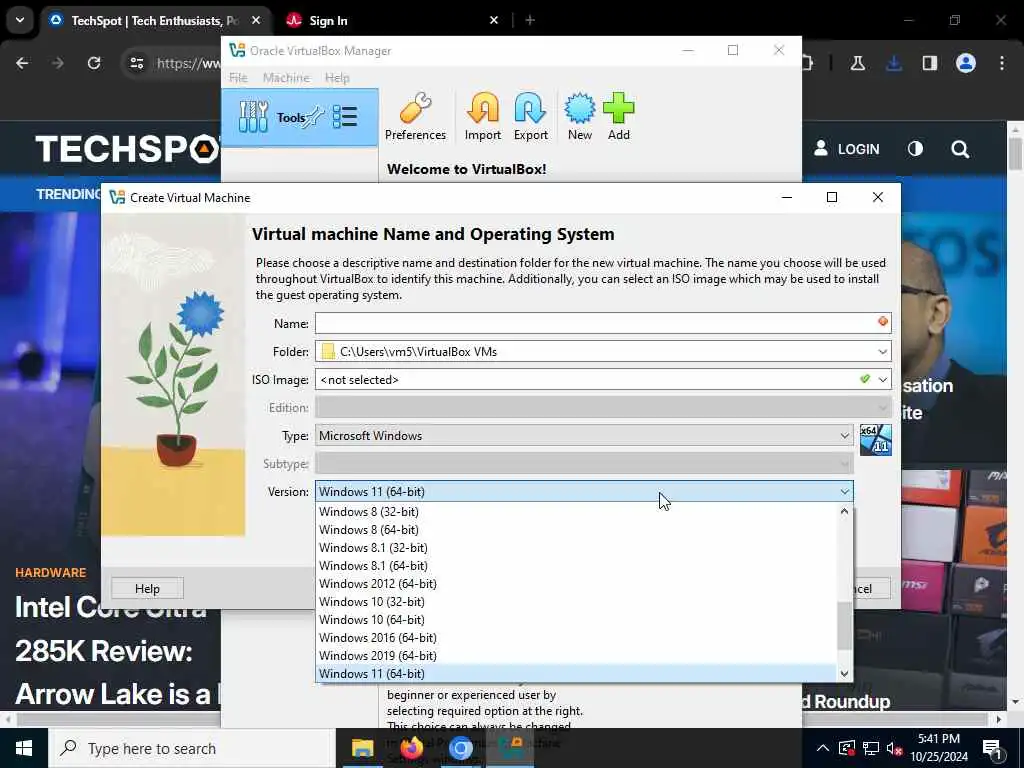Click Help button in Create Virtual Machine dialog
Viewport: 1024px width, 768px height.
tap(147, 588)
